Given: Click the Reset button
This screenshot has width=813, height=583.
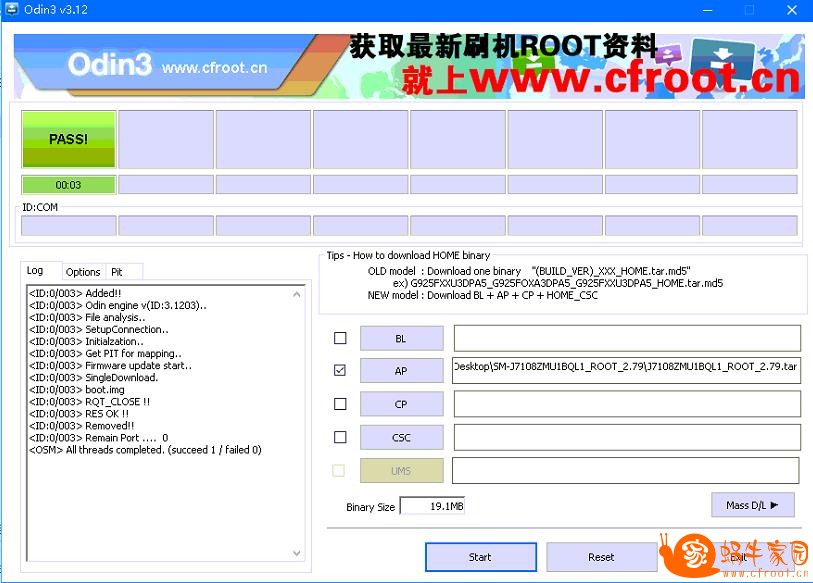Looking at the screenshot, I should coord(601,557).
